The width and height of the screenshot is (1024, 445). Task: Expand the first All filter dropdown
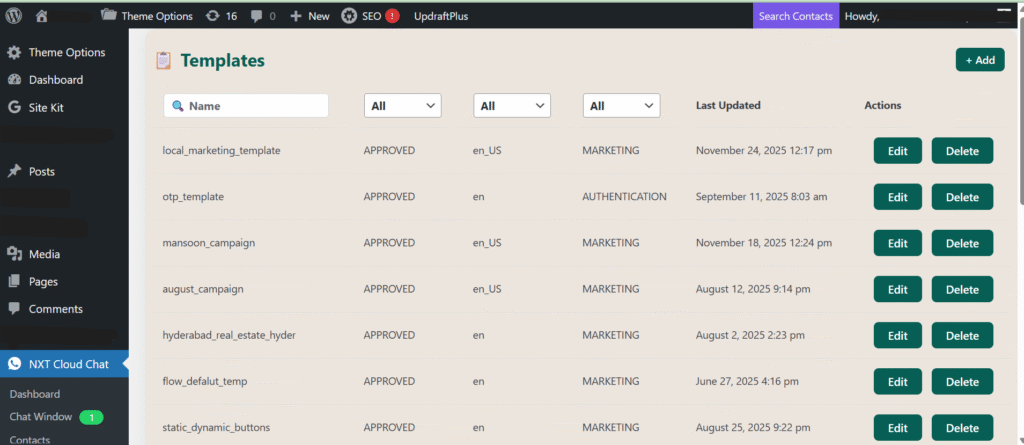402,105
